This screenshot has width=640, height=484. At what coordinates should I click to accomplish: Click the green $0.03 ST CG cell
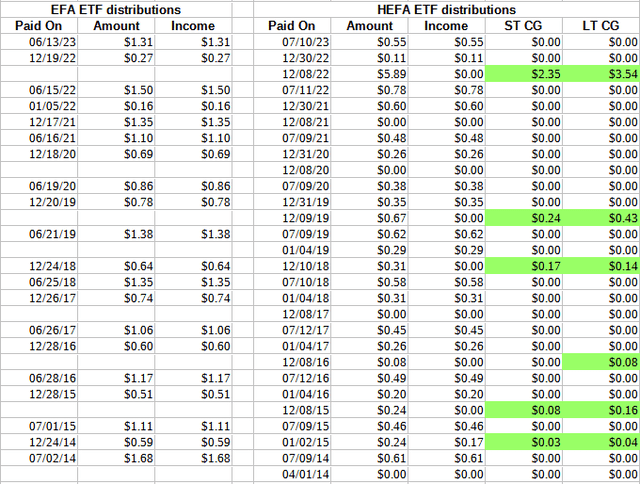pos(524,442)
